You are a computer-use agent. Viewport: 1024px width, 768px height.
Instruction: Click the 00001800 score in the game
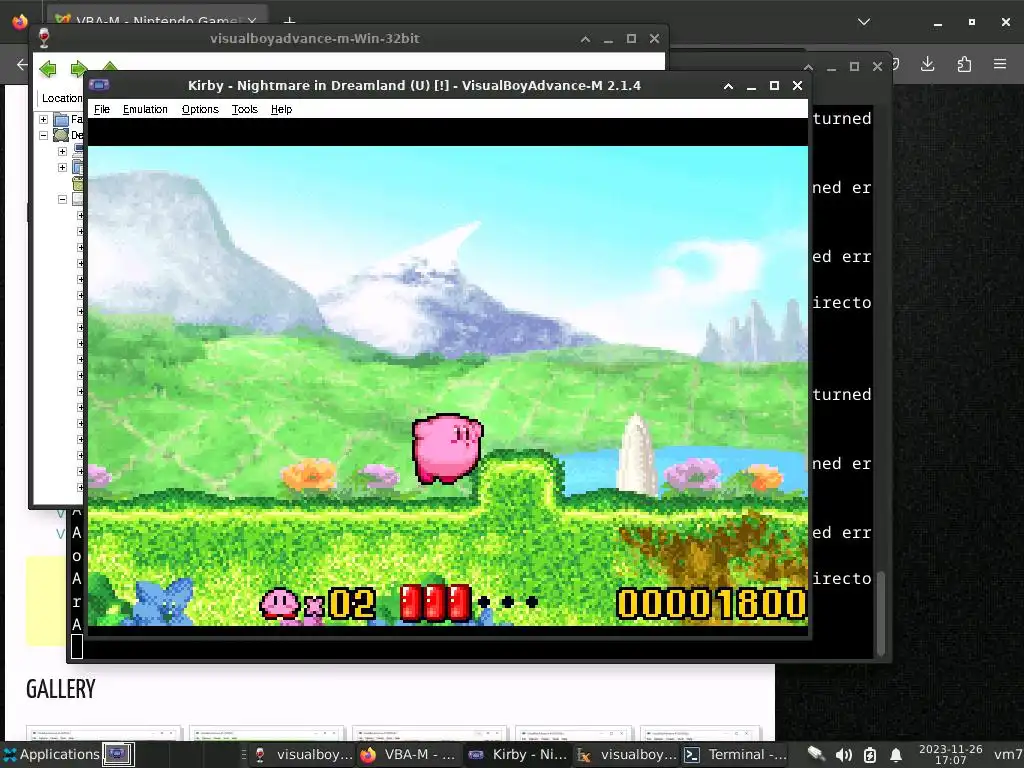coord(712,602)
